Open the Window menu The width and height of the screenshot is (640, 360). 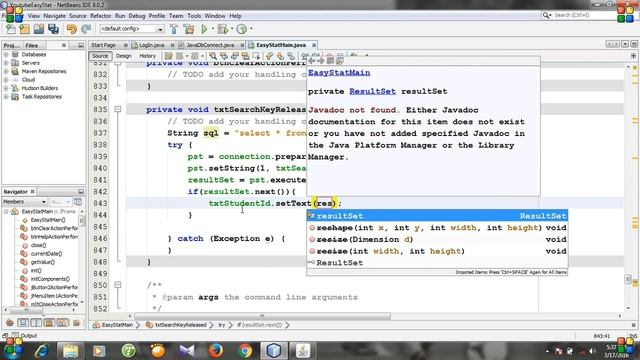[215, 16]
